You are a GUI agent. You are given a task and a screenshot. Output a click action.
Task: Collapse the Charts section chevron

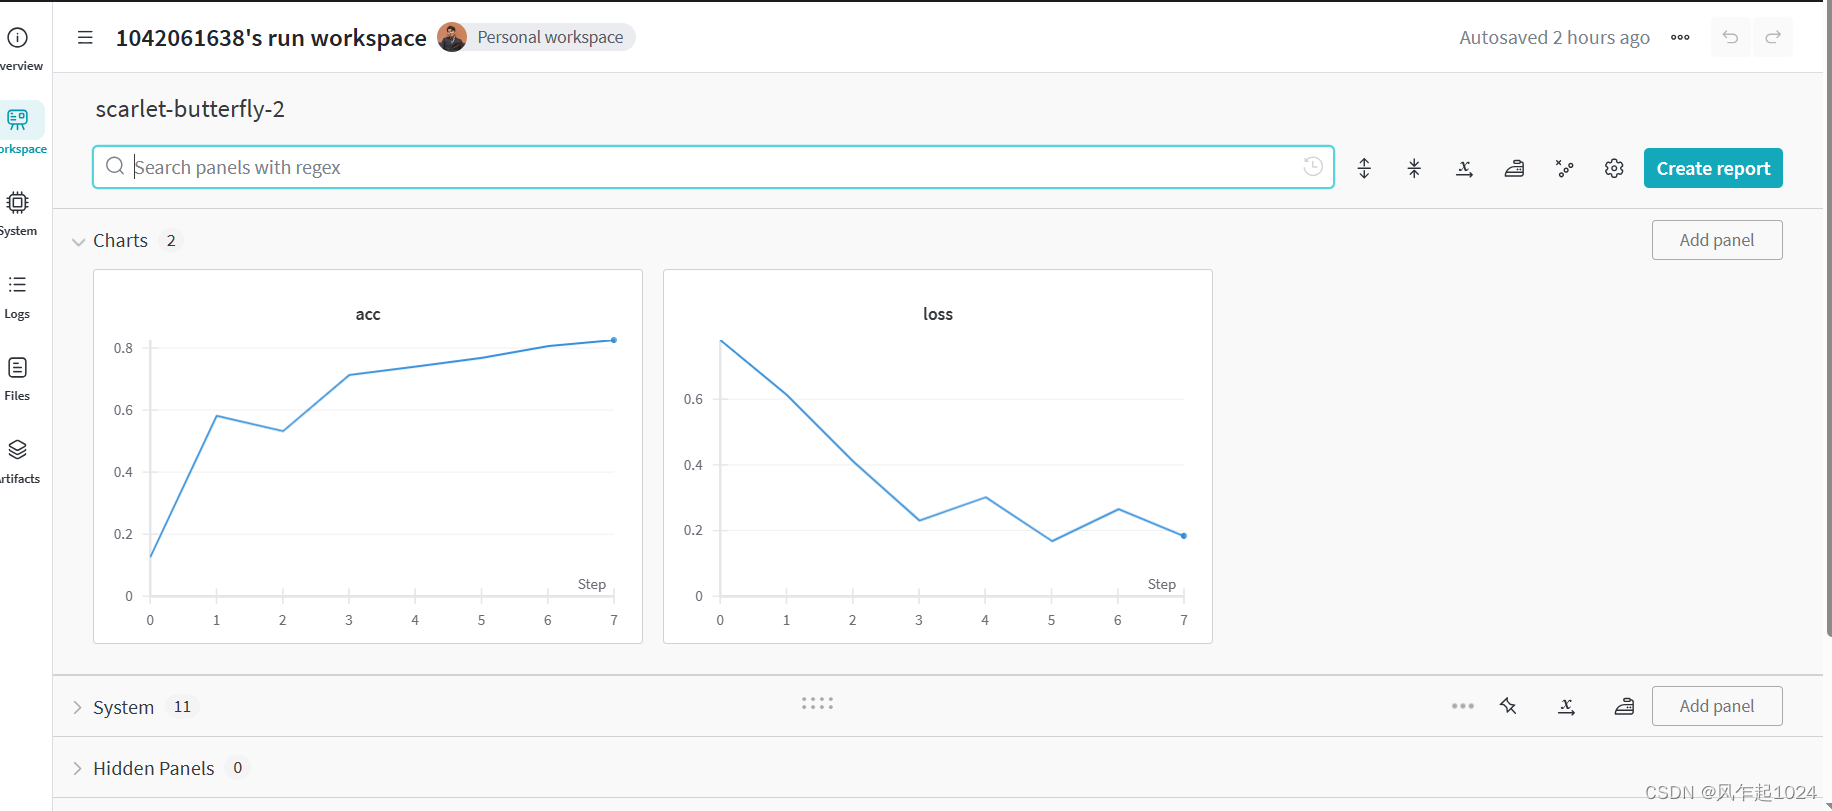coord(78,242)
